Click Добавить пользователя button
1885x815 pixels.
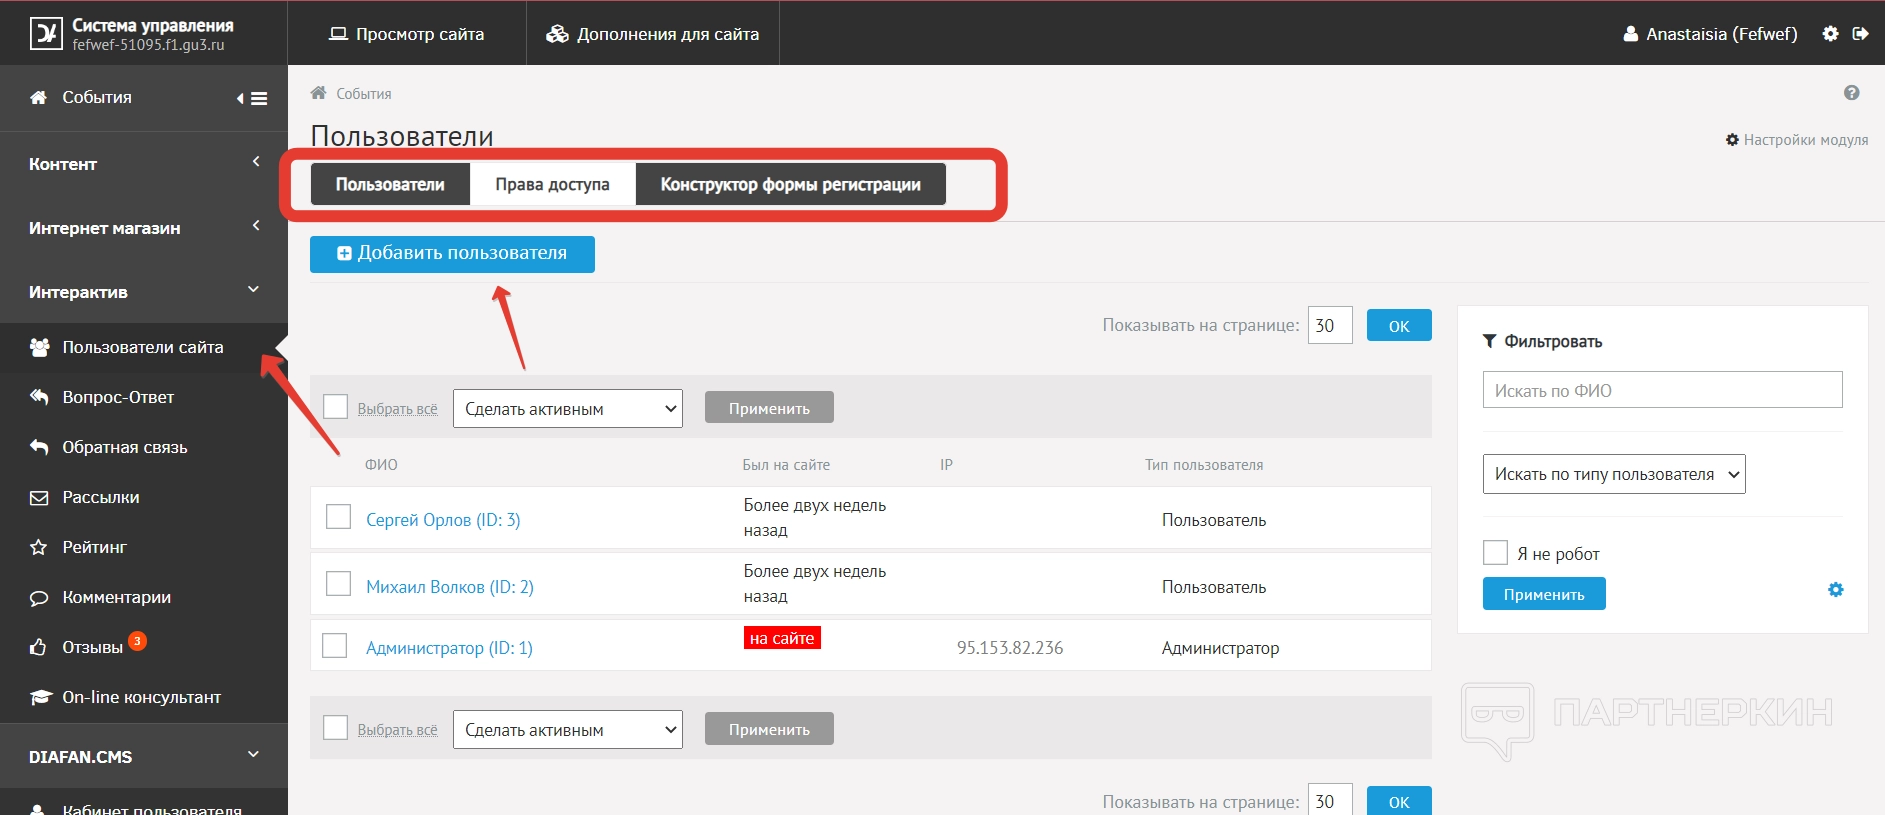tap(452, 254)
